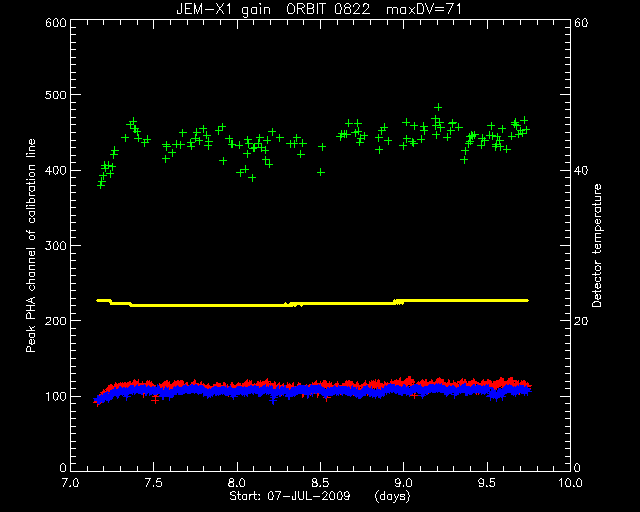Click the maxDV=71 text in title

pos(424,9)
